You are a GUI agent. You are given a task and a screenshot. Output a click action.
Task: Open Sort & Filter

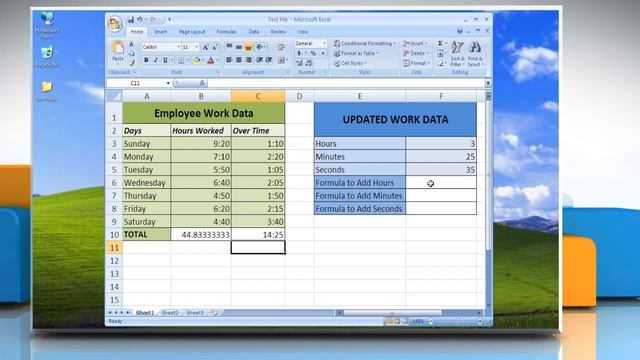[x=457, y=54]
